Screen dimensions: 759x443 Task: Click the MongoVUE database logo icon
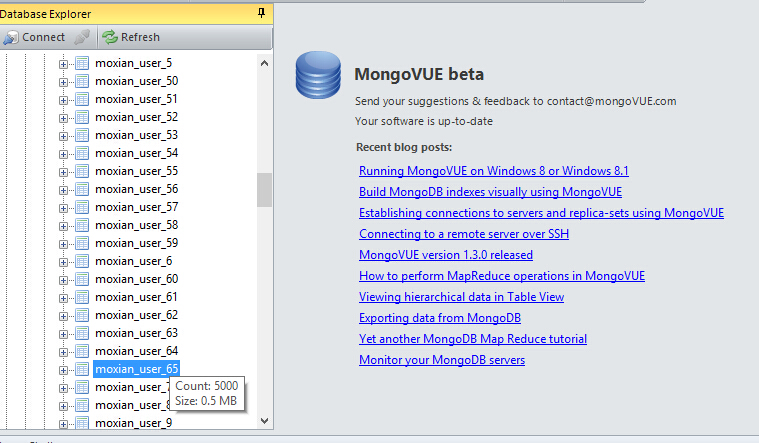point(318,75)
